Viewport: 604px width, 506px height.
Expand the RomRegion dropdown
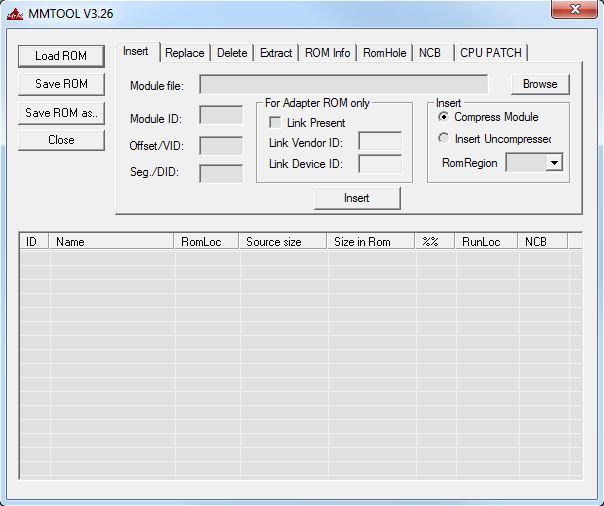554,163
